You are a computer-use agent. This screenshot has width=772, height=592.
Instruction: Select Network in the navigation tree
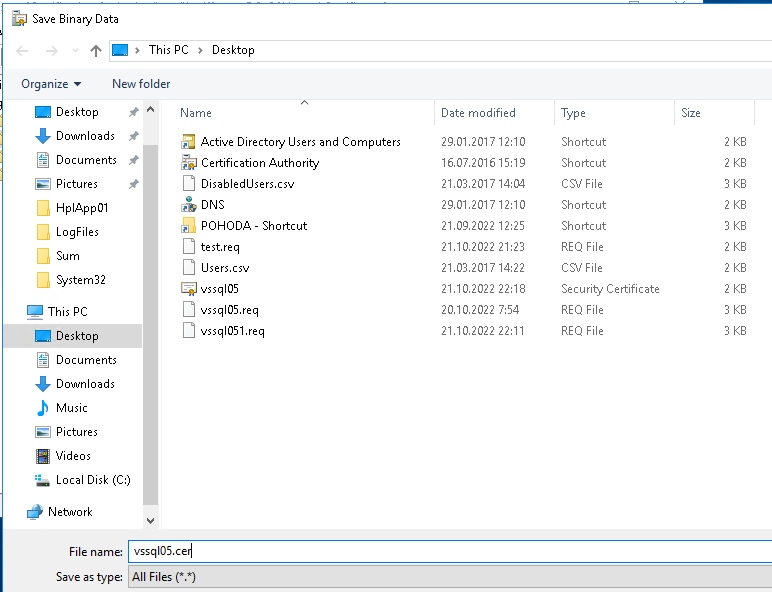click(70, 512)
